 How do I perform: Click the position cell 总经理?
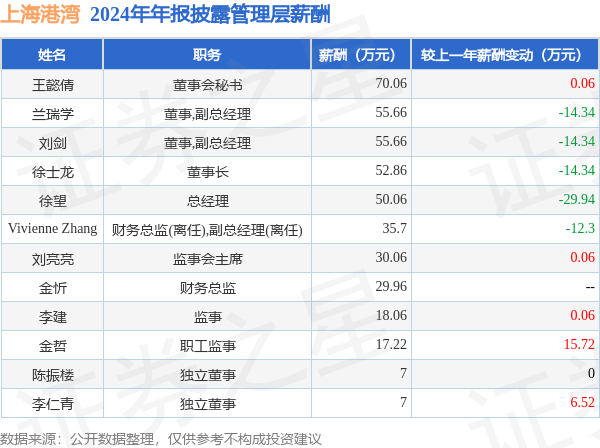click(x=207, y=201)
